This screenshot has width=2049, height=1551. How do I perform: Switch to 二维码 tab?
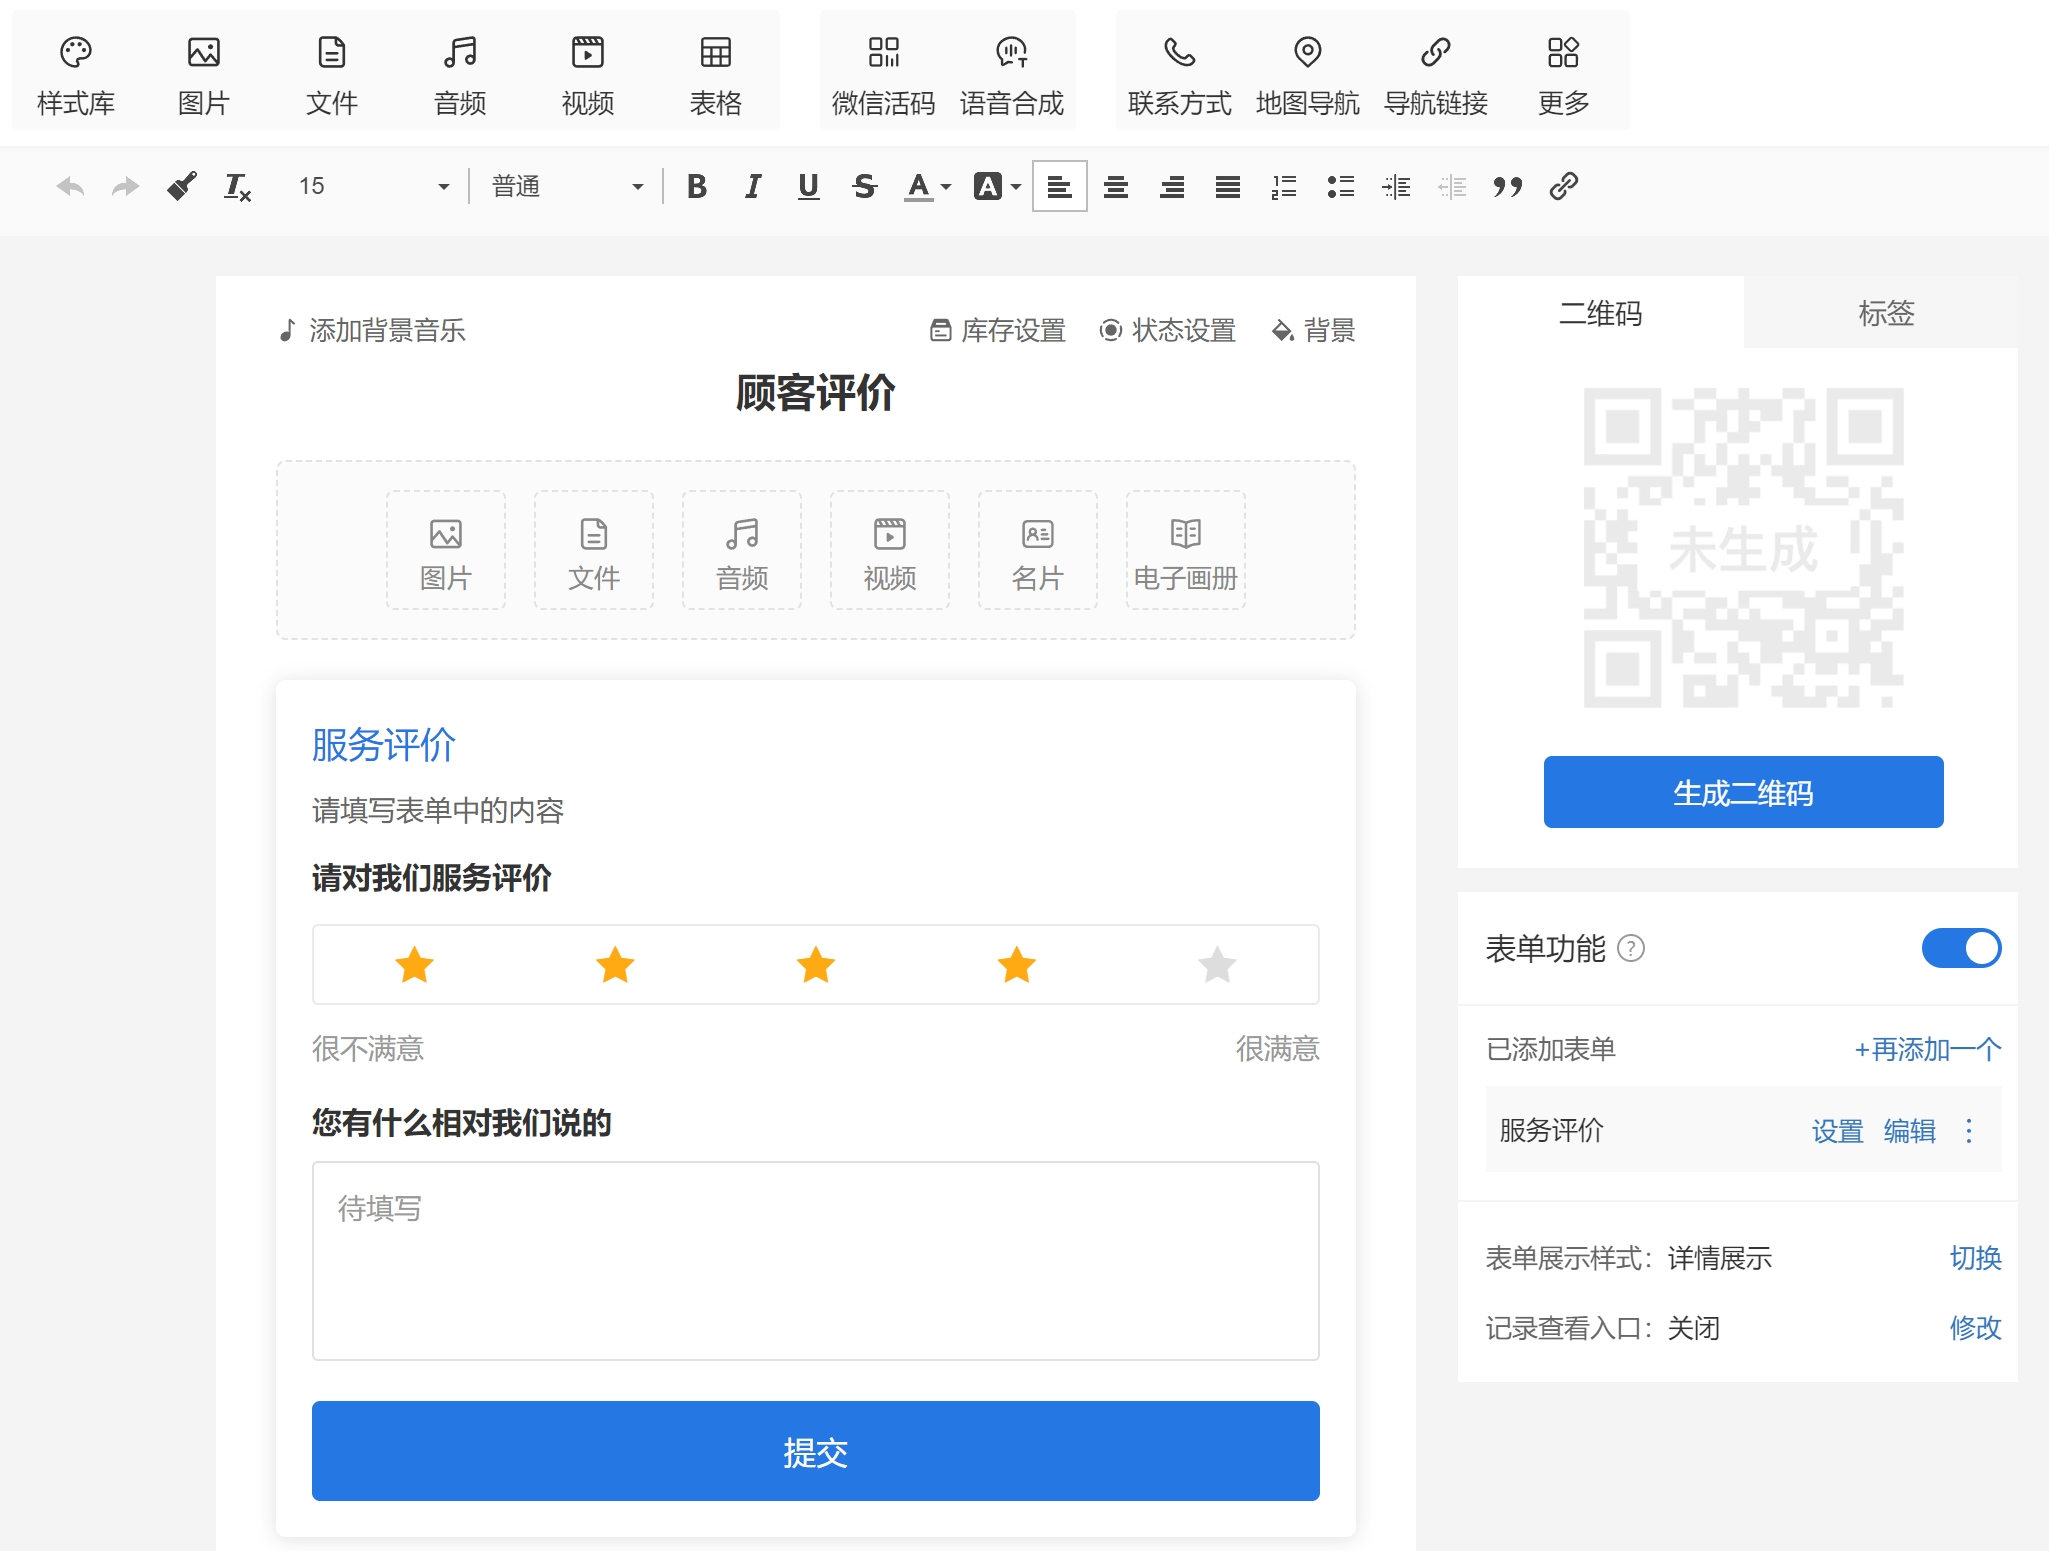[1601, 313]
